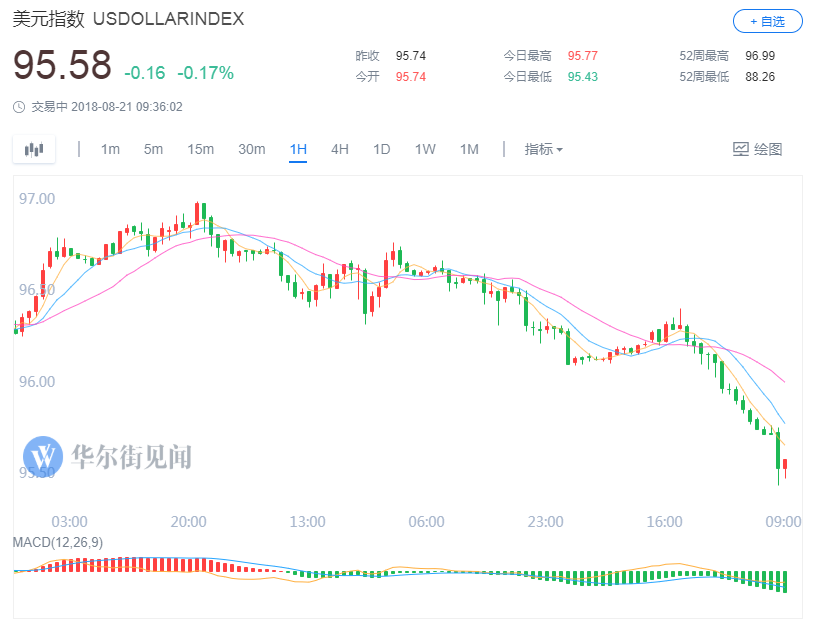
Task: Click the 09:00 time axis label
Action: coord(783,522)
